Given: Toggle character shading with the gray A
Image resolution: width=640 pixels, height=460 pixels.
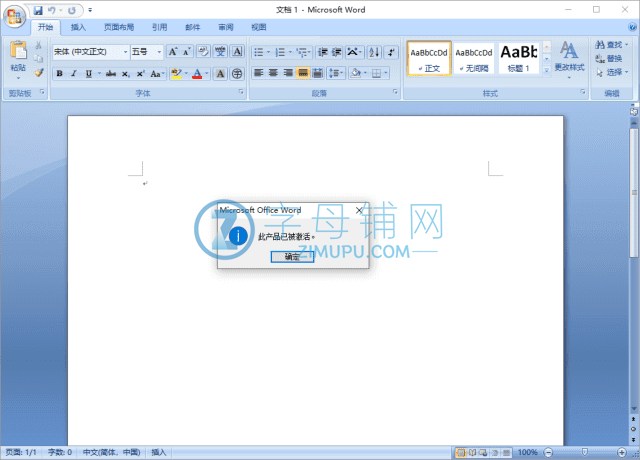Looking at the screenshot, I should tap(220, 73).
